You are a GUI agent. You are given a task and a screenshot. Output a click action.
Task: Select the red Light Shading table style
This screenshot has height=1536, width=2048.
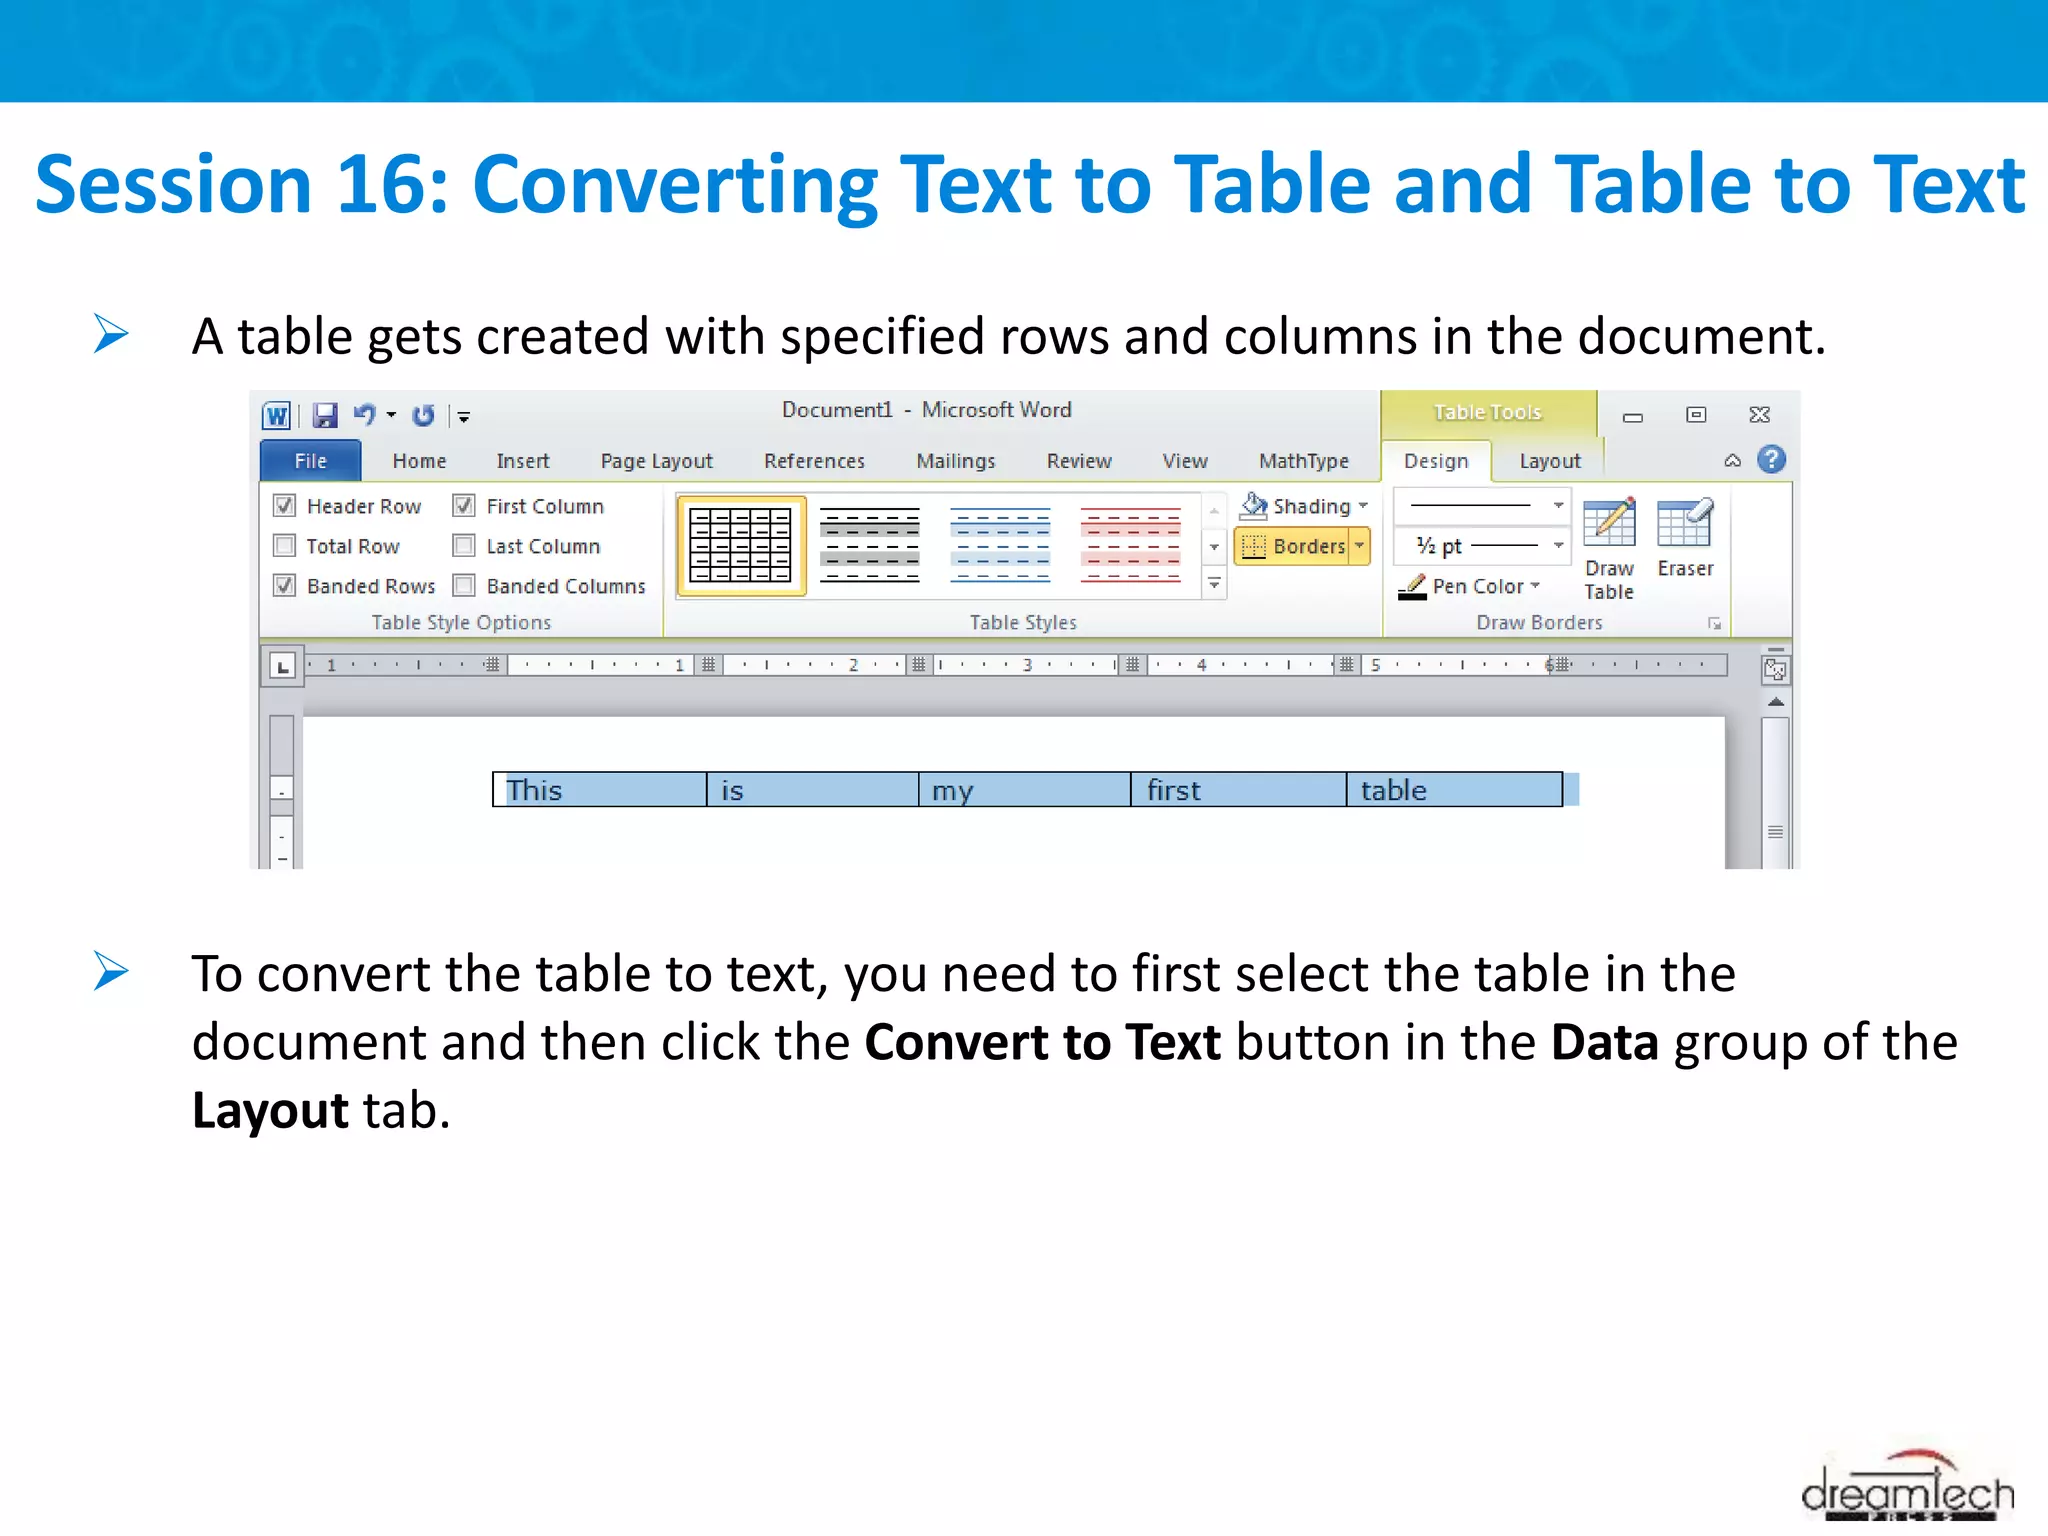coord(1131,545)
